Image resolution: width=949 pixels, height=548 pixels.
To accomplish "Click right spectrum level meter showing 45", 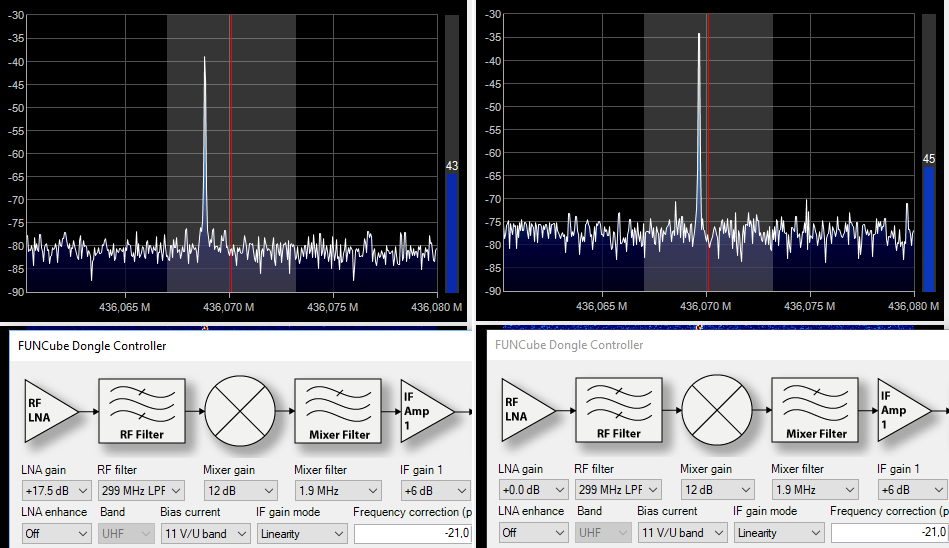I will click(x=929, y=153).
